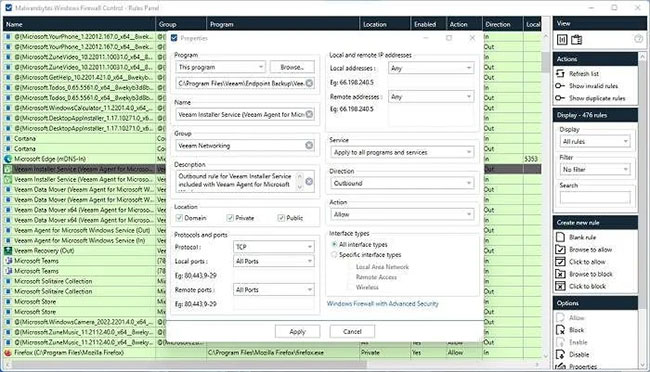This screenshot has height=372, width=650.
Task: Click the Apply button
Action: click(297, 331)
